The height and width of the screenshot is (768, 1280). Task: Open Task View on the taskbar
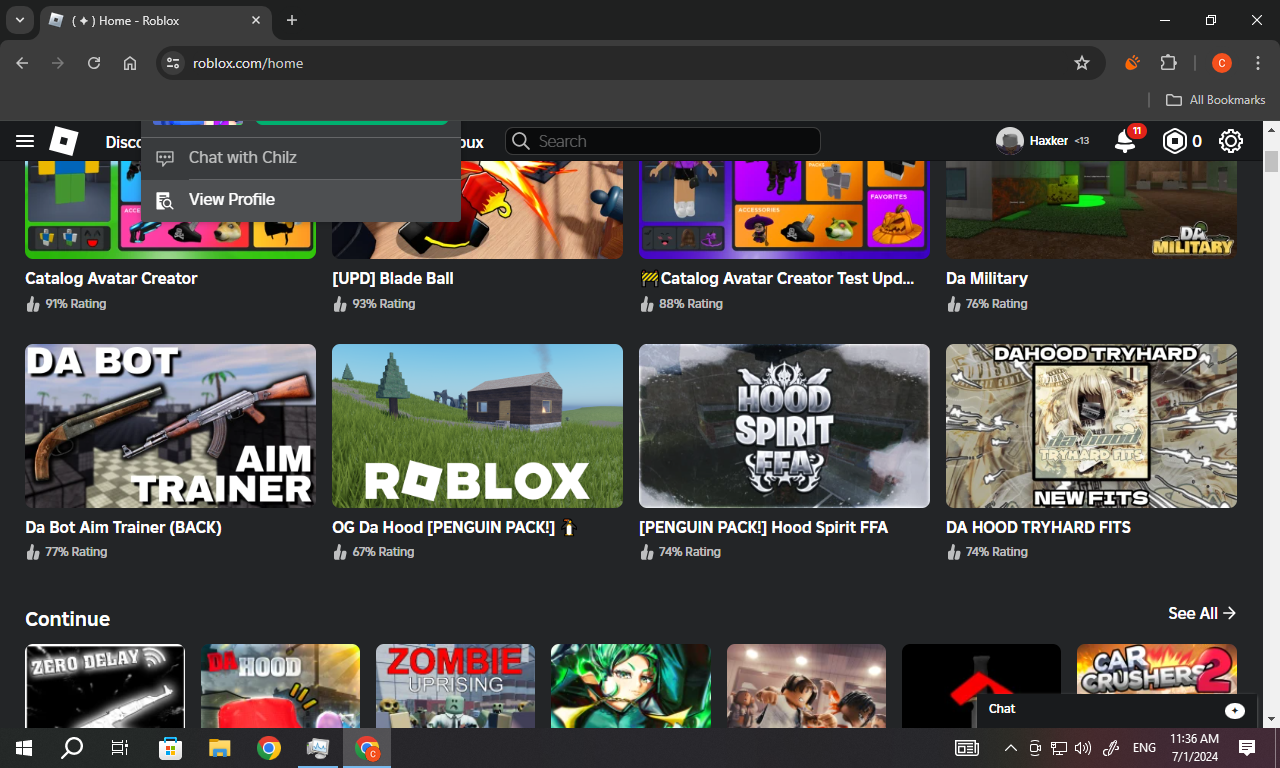(x=120, y=747)
